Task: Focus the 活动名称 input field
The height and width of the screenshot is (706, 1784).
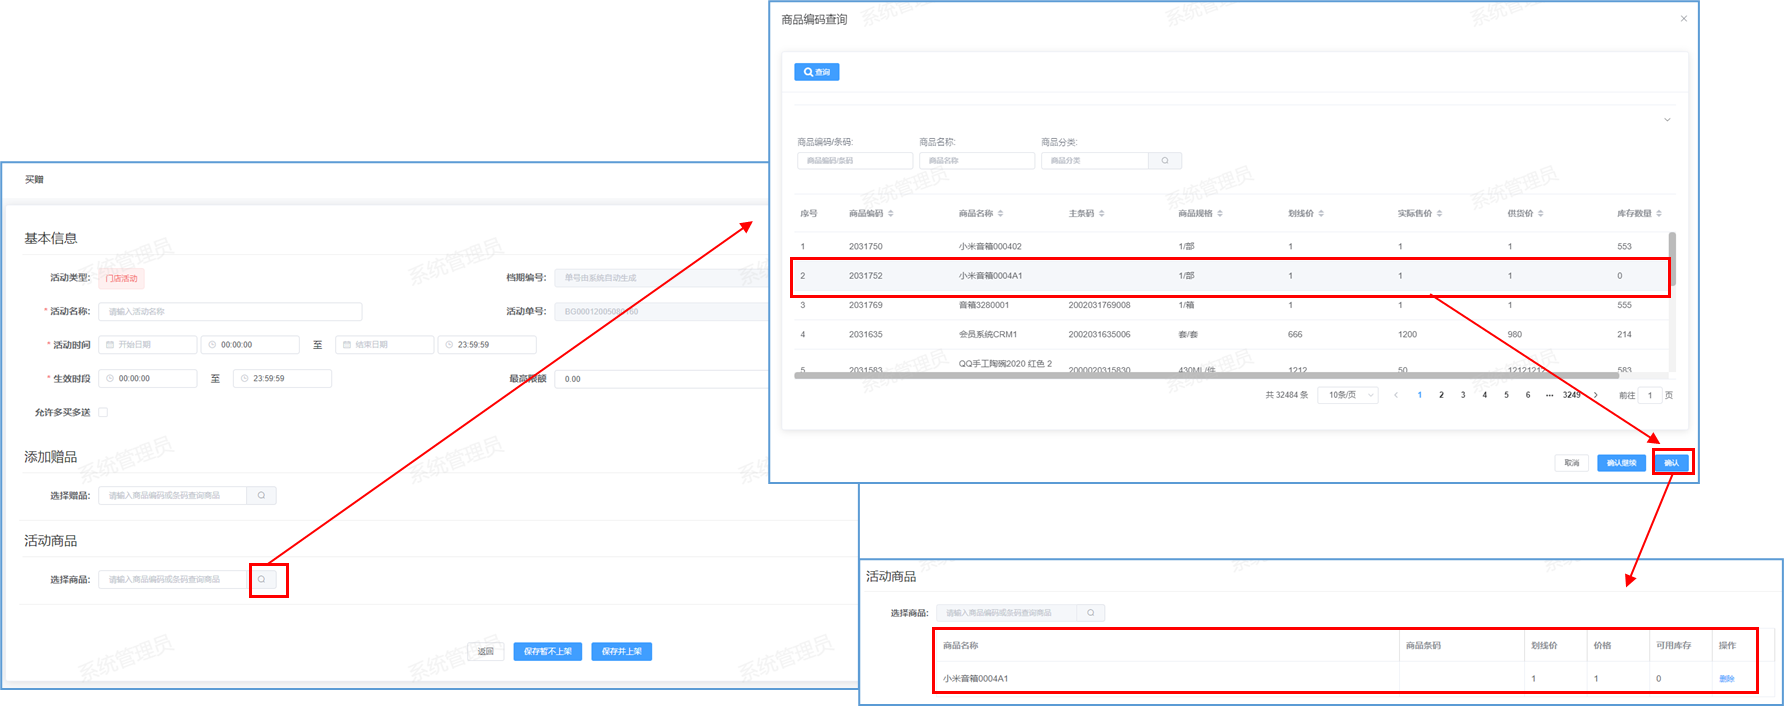Action: 230,311
